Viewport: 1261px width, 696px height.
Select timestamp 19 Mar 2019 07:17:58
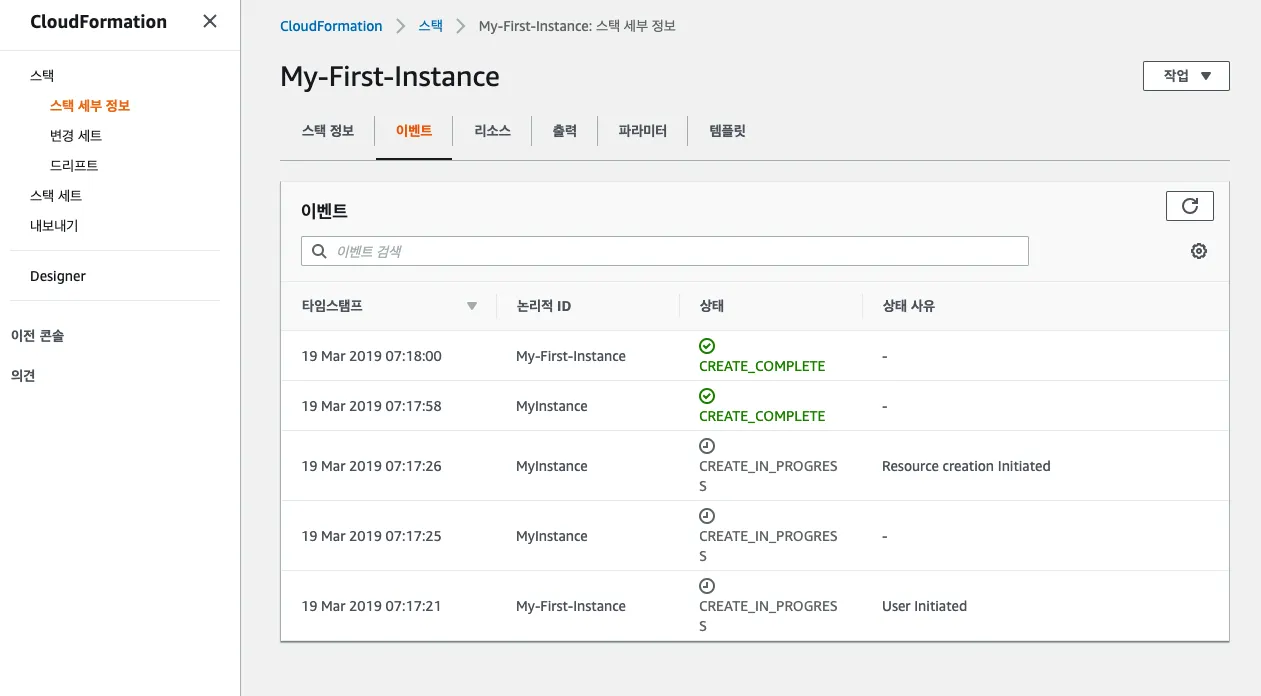click(372, 406)
